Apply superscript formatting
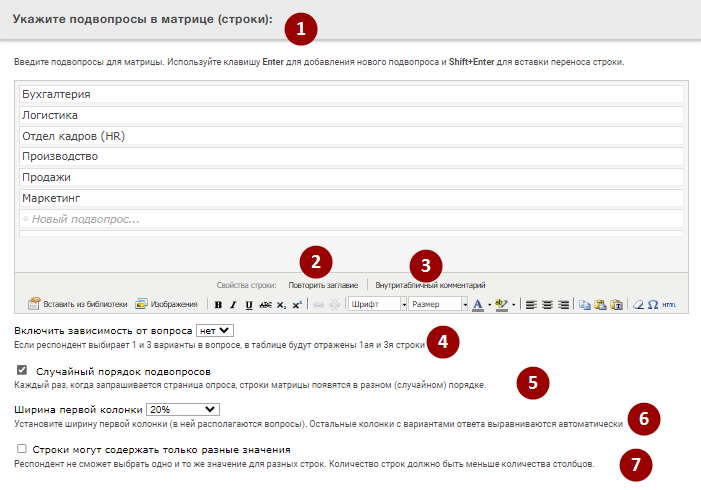The width and height of the screenshot is (701, 490). click(x=298, y=304)
